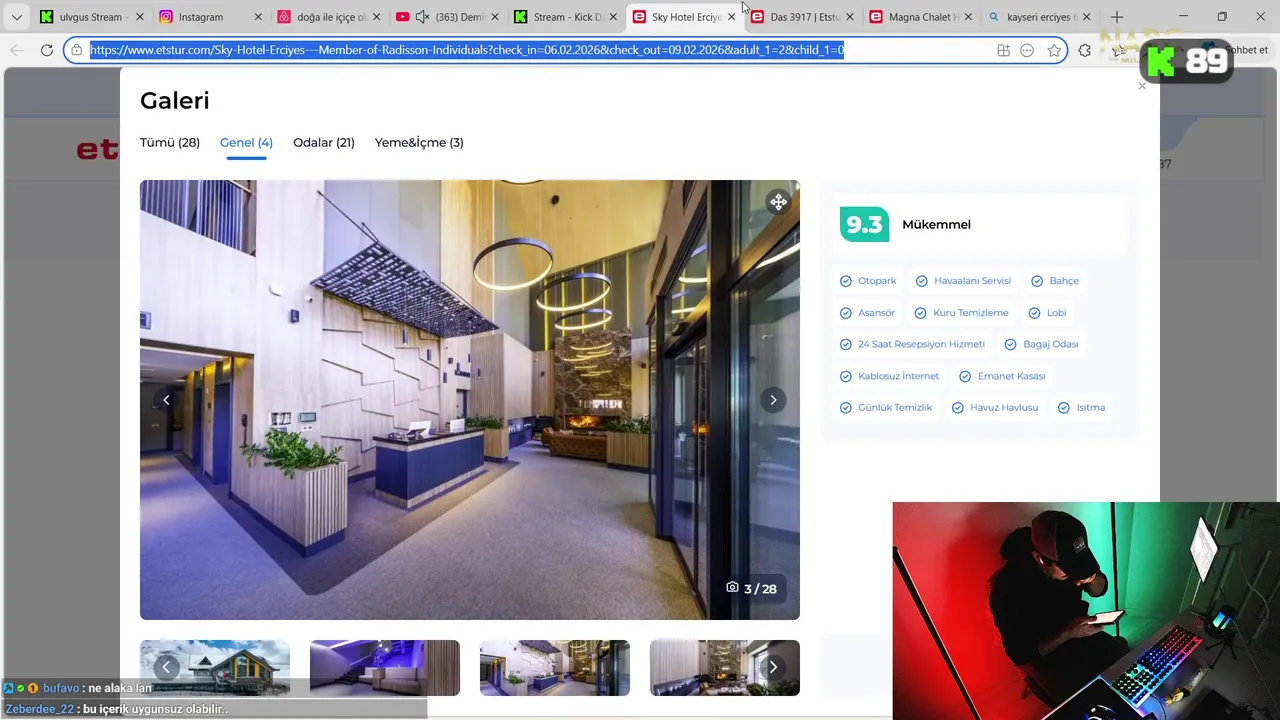Switch to the Stream - Kick Dashboard tab
This screenshot has width=1280, height=720.
tap(563, 17)
